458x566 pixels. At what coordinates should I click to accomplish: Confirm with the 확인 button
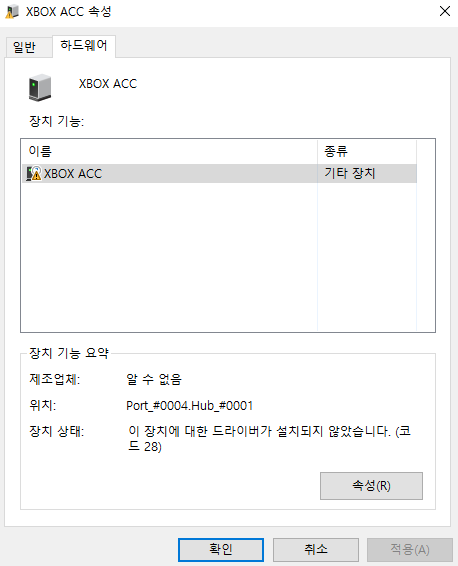tap(221, 549)
